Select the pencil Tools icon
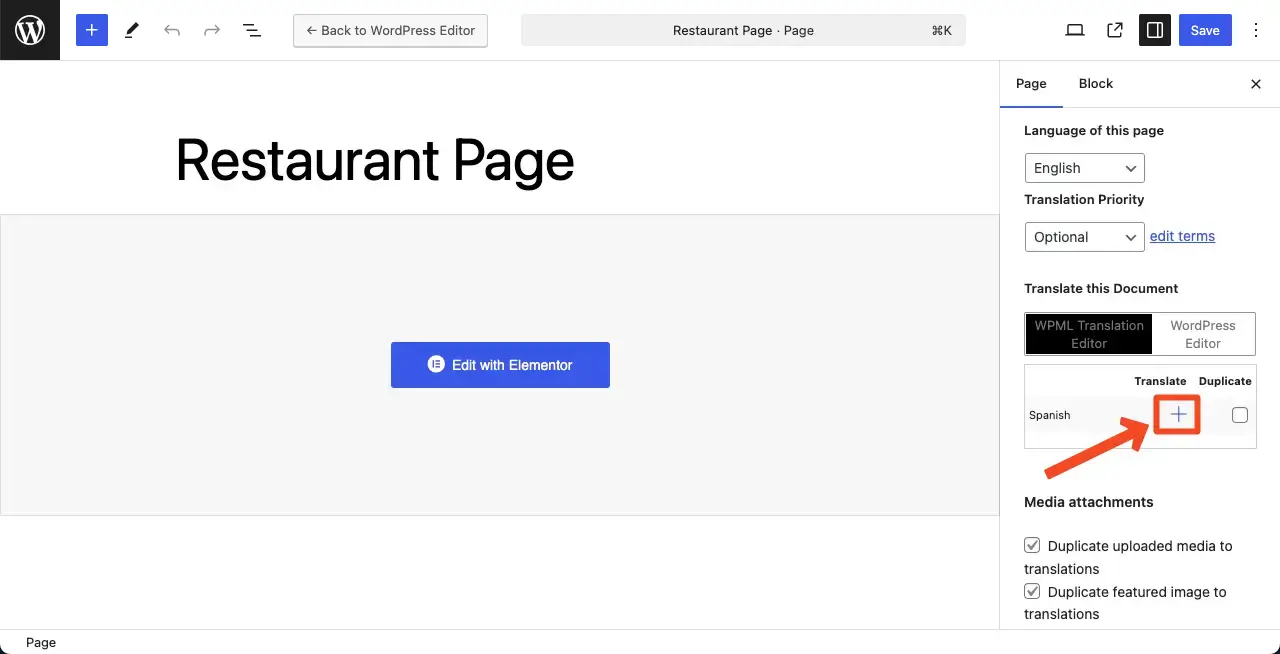 pos(132,30)
